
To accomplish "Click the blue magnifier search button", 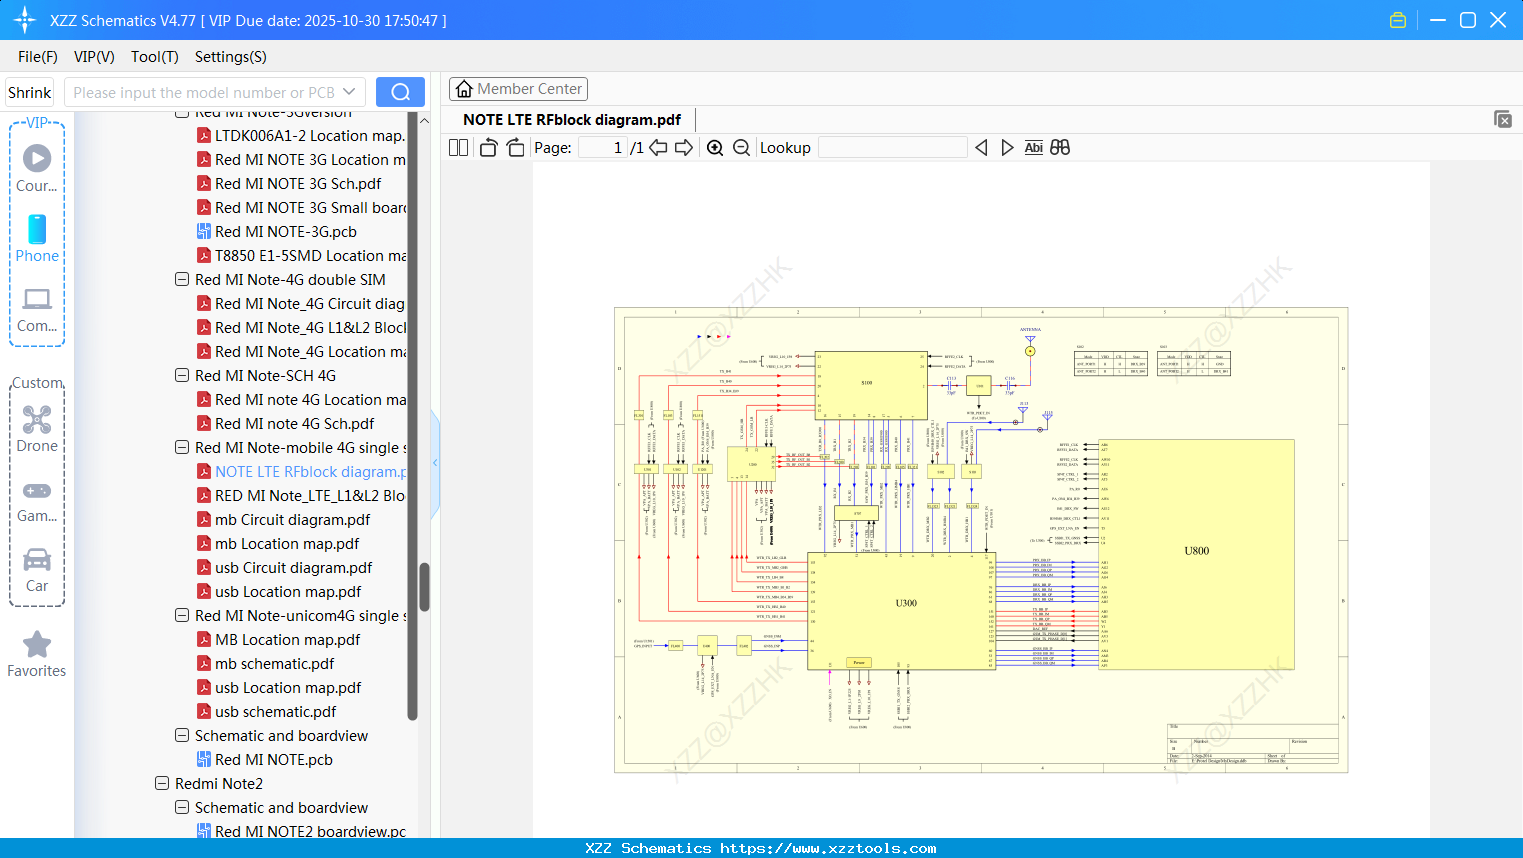I will (x=400, y=91).
